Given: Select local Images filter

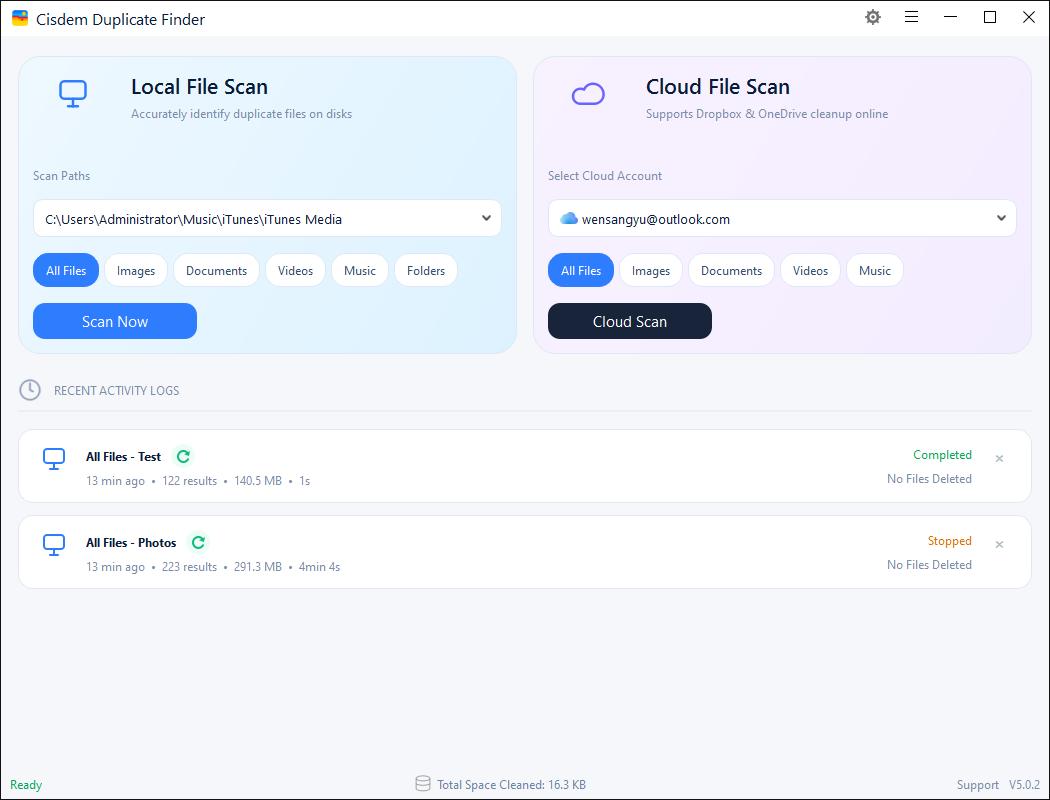Looking at the screenshot, I should click(x=136, y=270).
